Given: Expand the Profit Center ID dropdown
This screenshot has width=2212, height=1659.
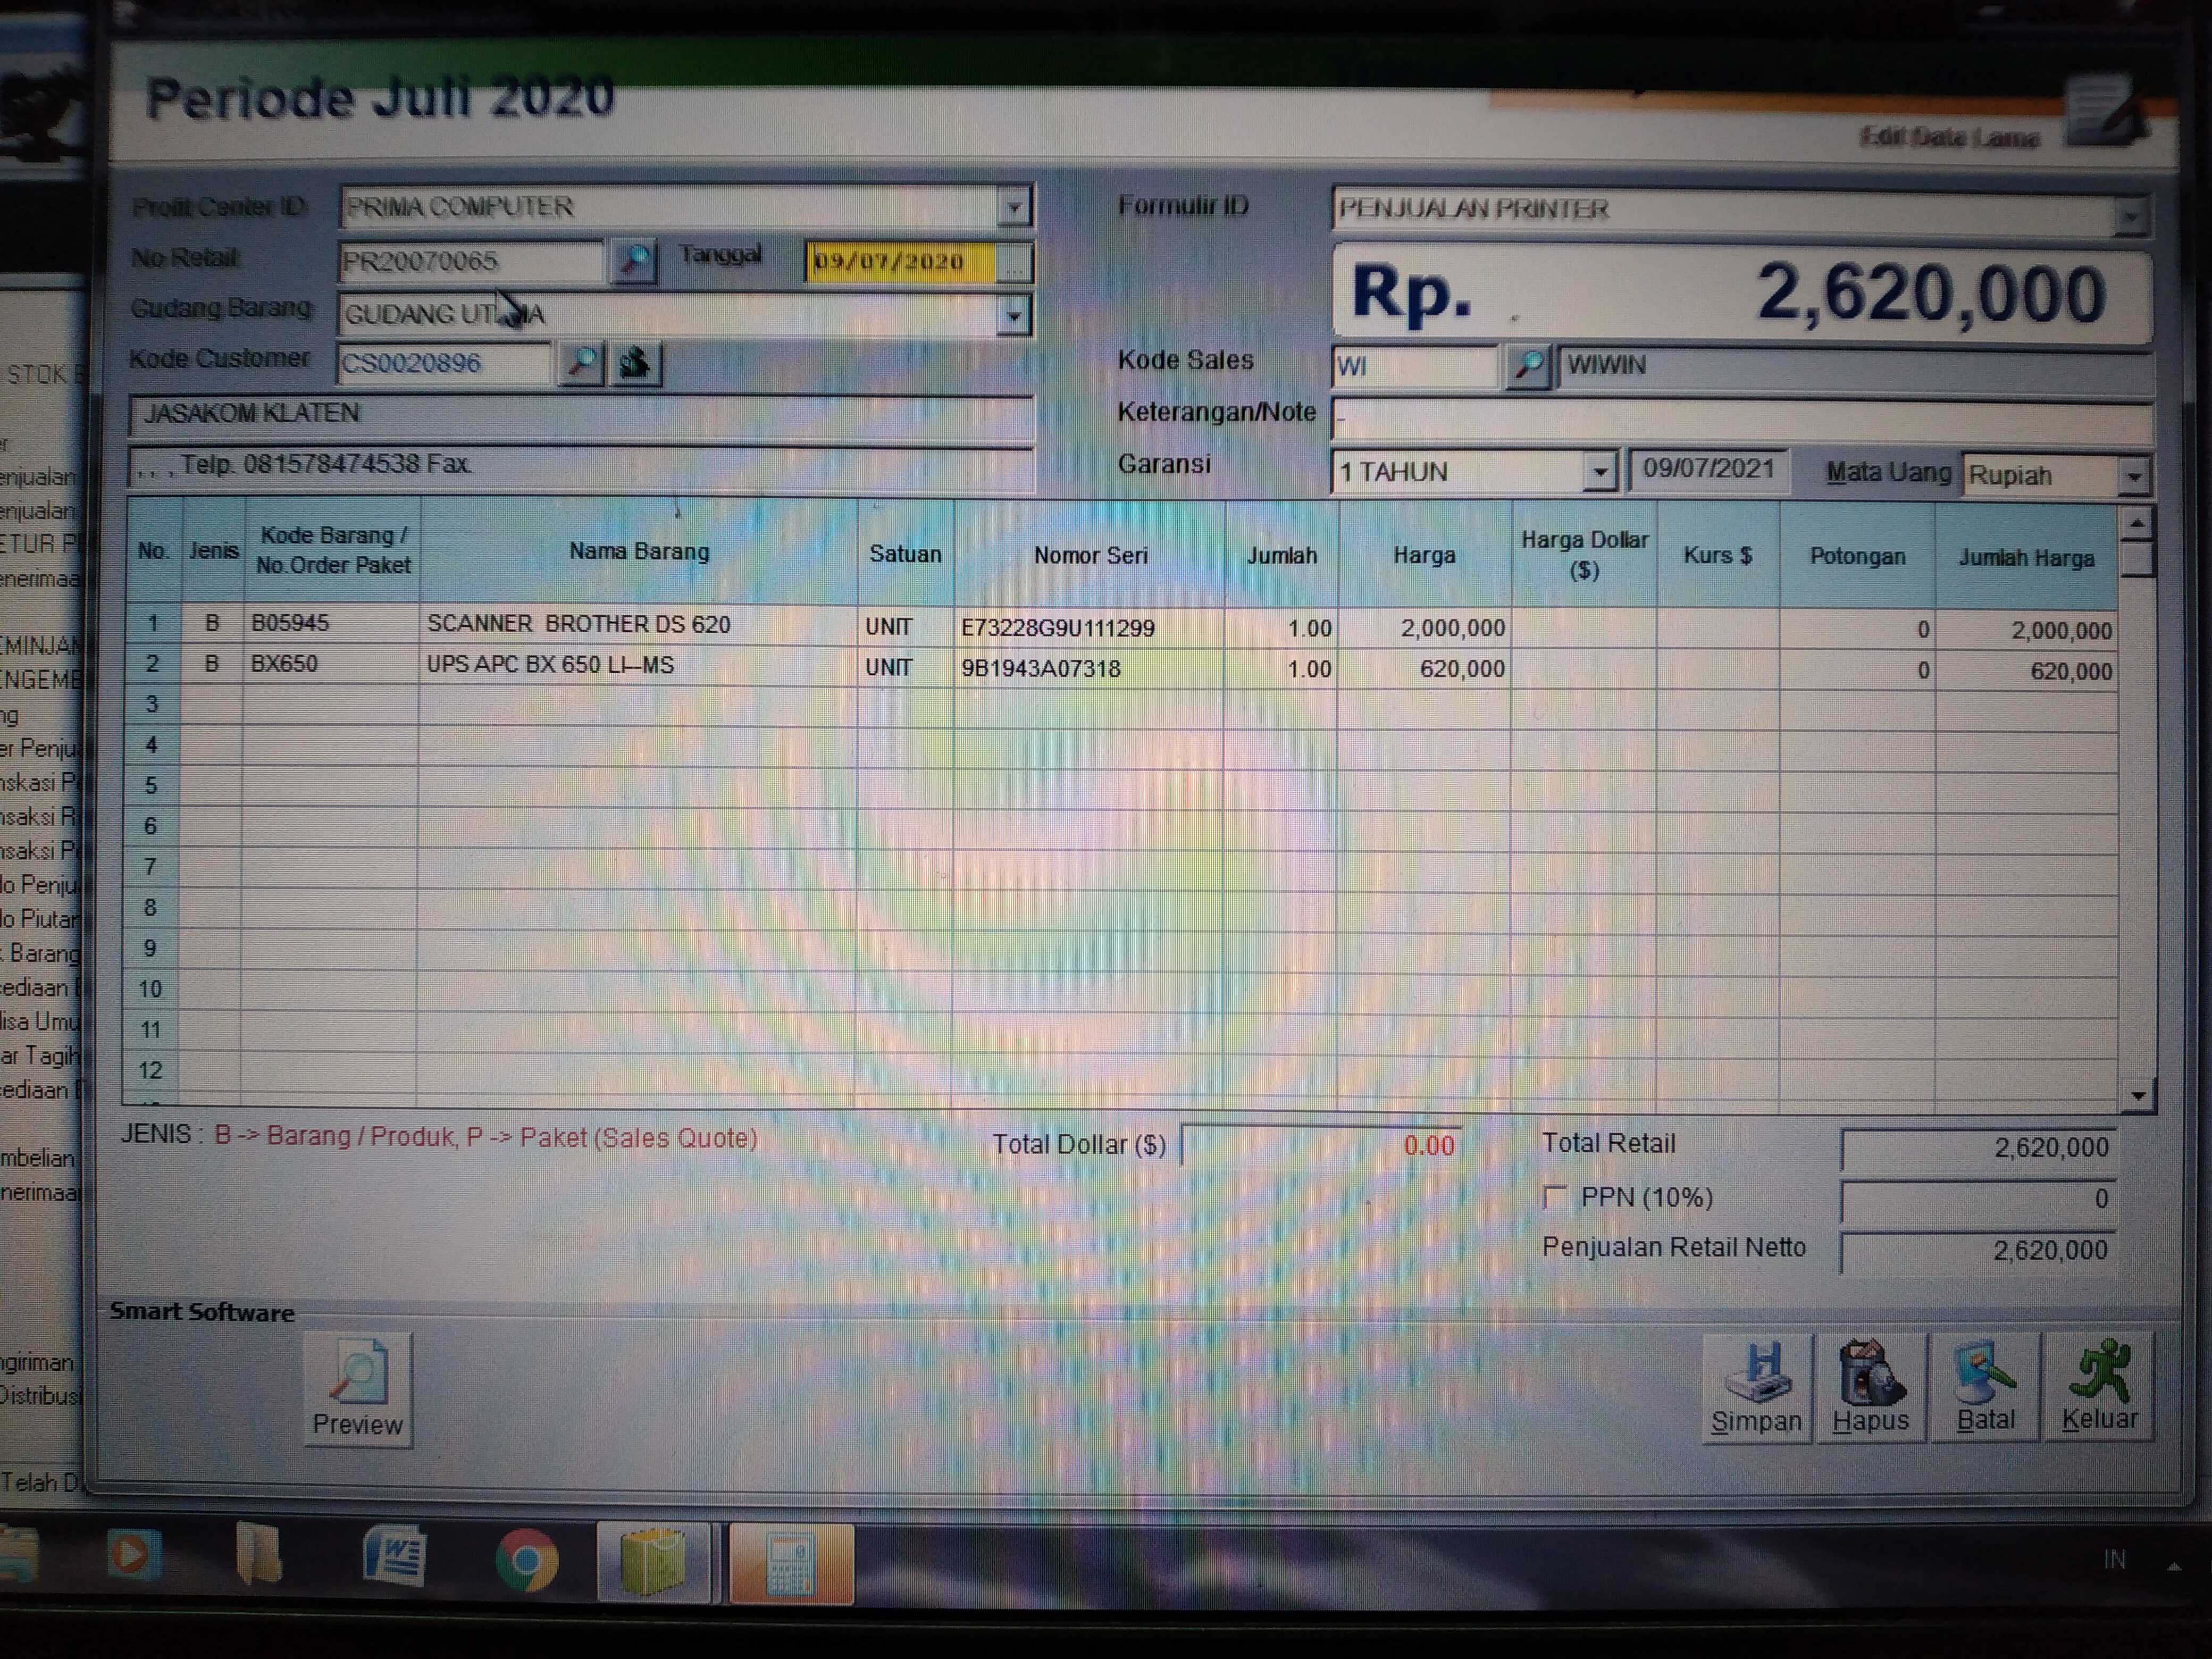Looking at the screenshot, I should [1013, 208].
